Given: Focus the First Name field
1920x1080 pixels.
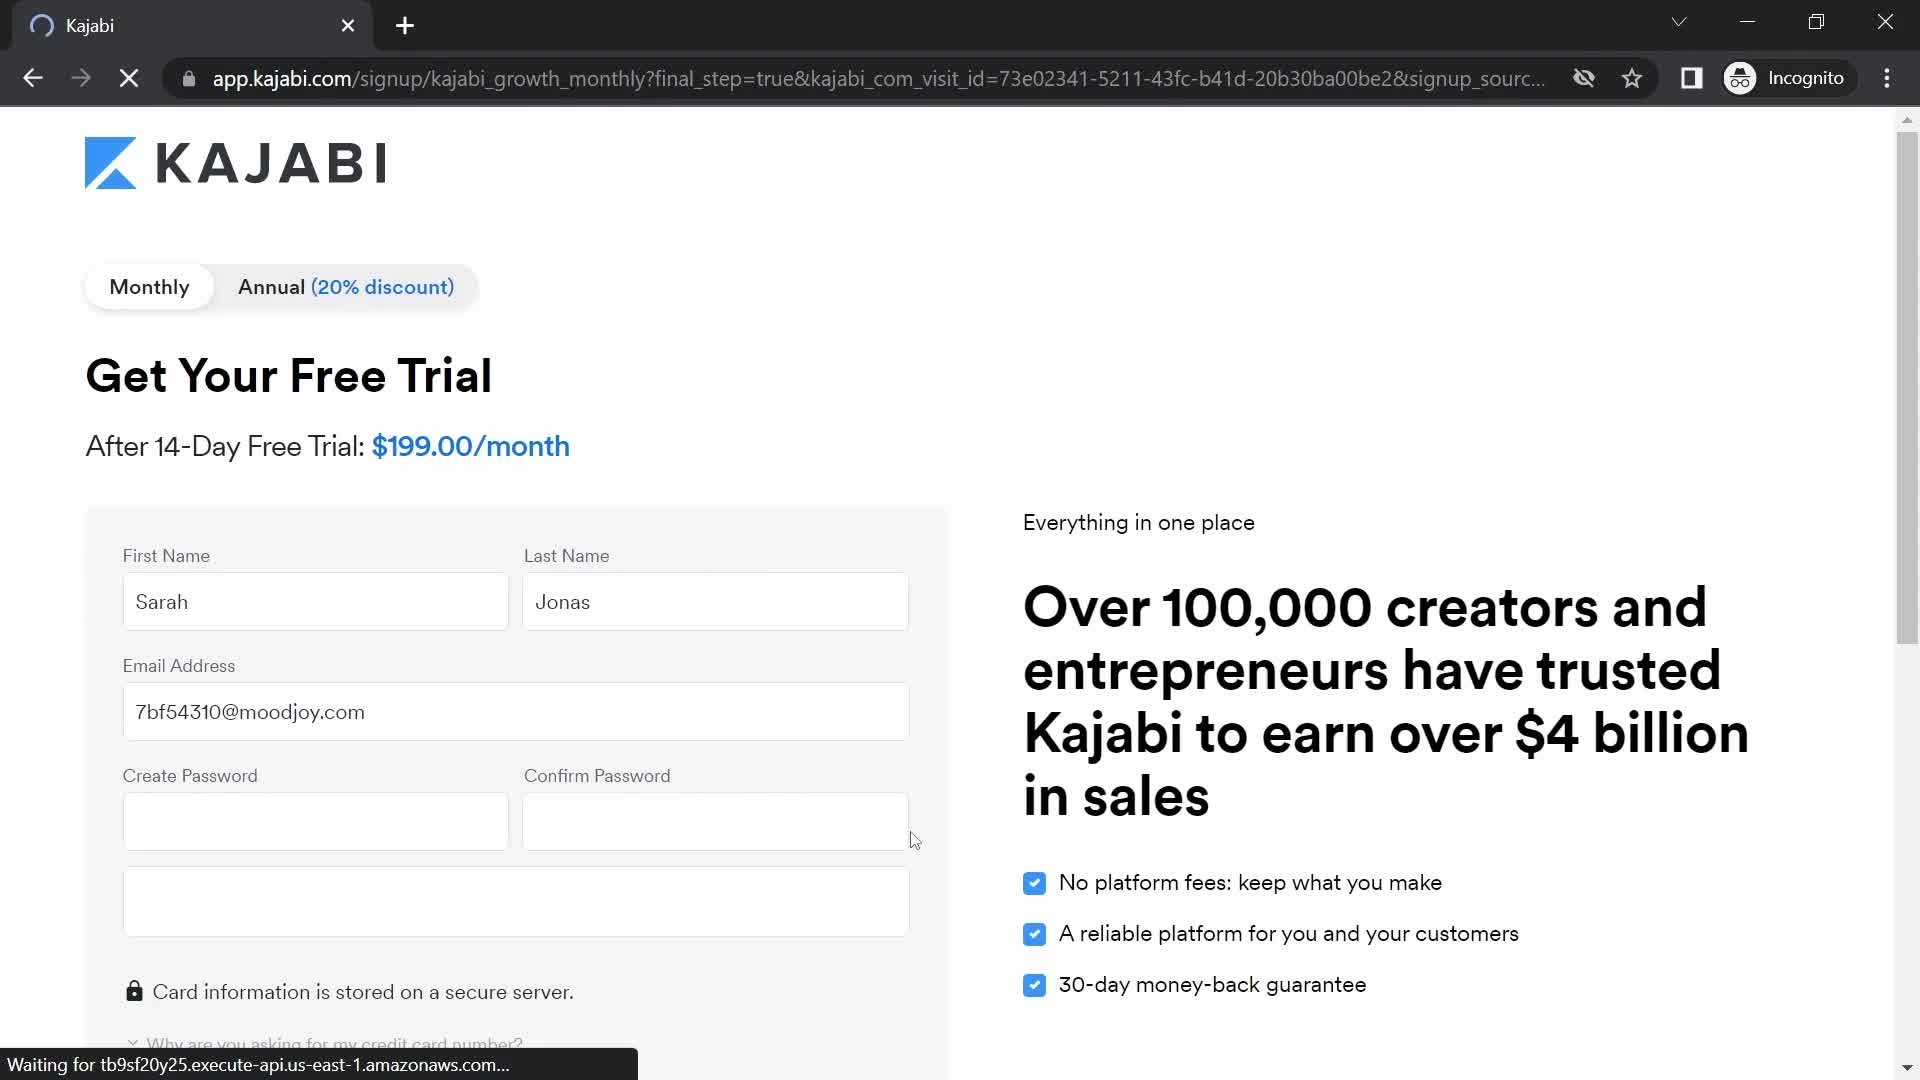Looking at the screenshot, I should (x=315, y=602).
